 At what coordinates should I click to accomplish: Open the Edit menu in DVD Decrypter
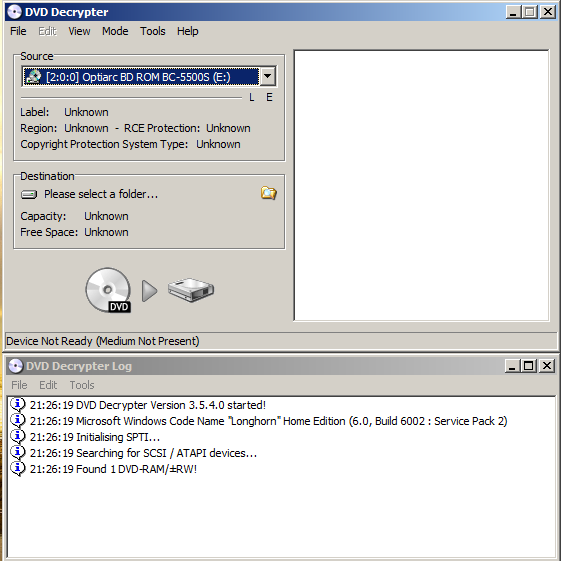[x=48, y=31]
